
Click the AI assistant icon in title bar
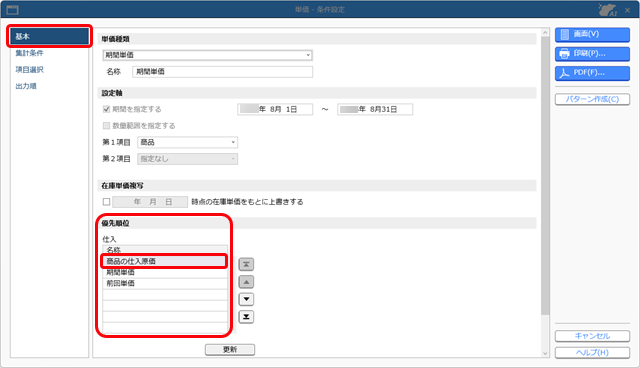click(607, 9)
